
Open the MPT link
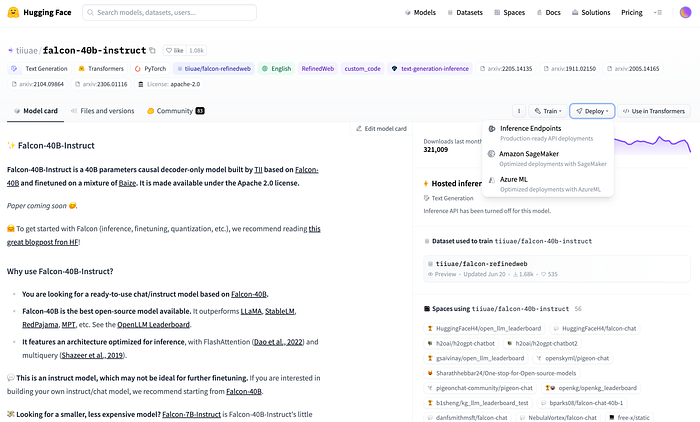pyautogui.click(x=68, y=325)
